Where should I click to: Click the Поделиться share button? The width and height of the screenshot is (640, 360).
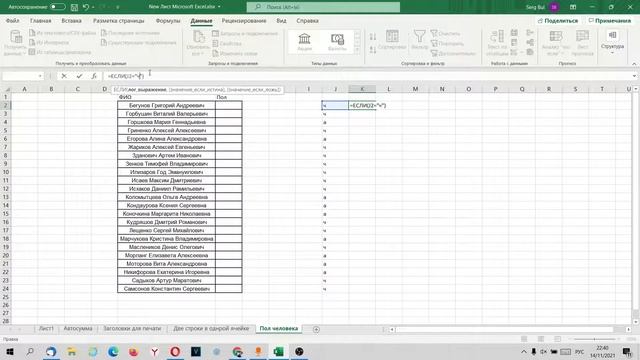[x=558, y=20]
